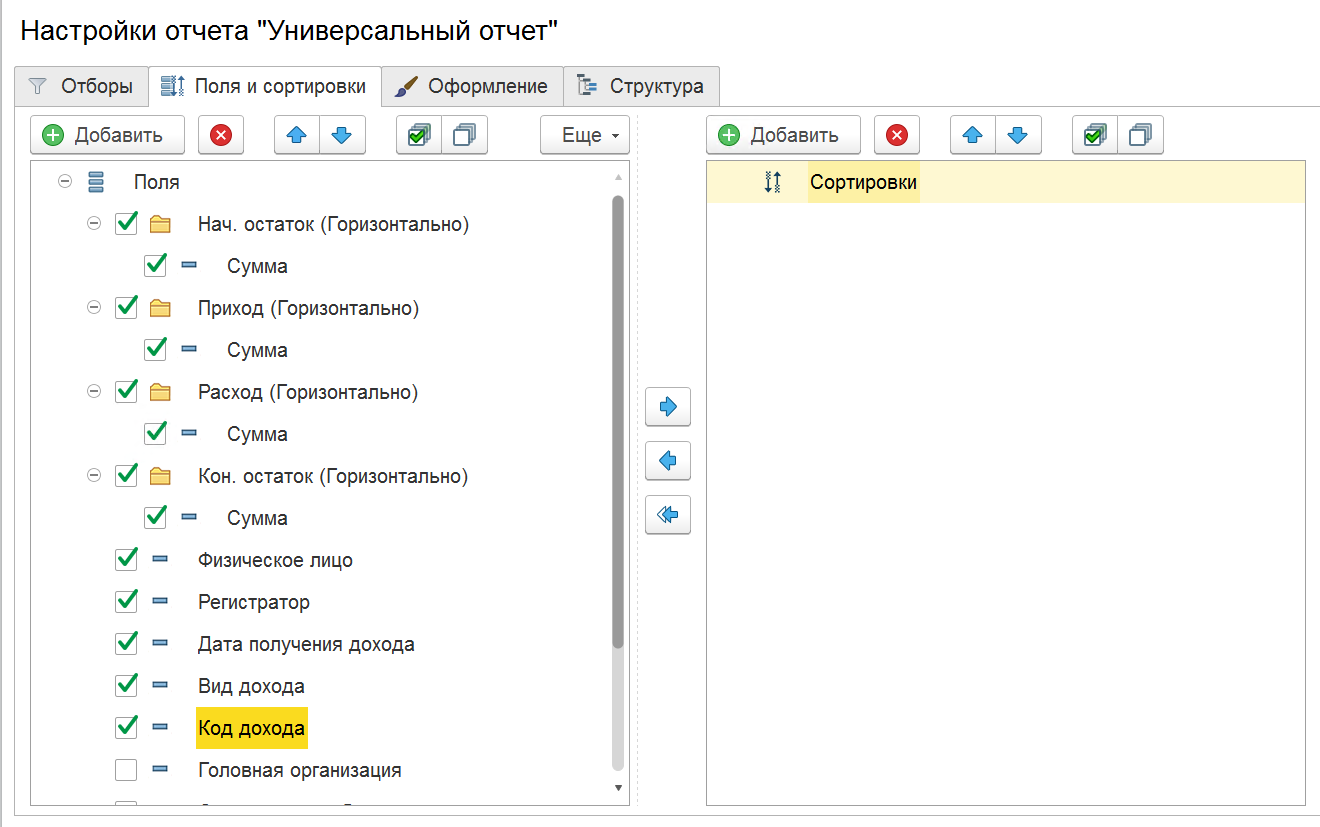Viewport: 1320px width, 827px height.
Task: Open the Структура tab
Action: (642, 86)
